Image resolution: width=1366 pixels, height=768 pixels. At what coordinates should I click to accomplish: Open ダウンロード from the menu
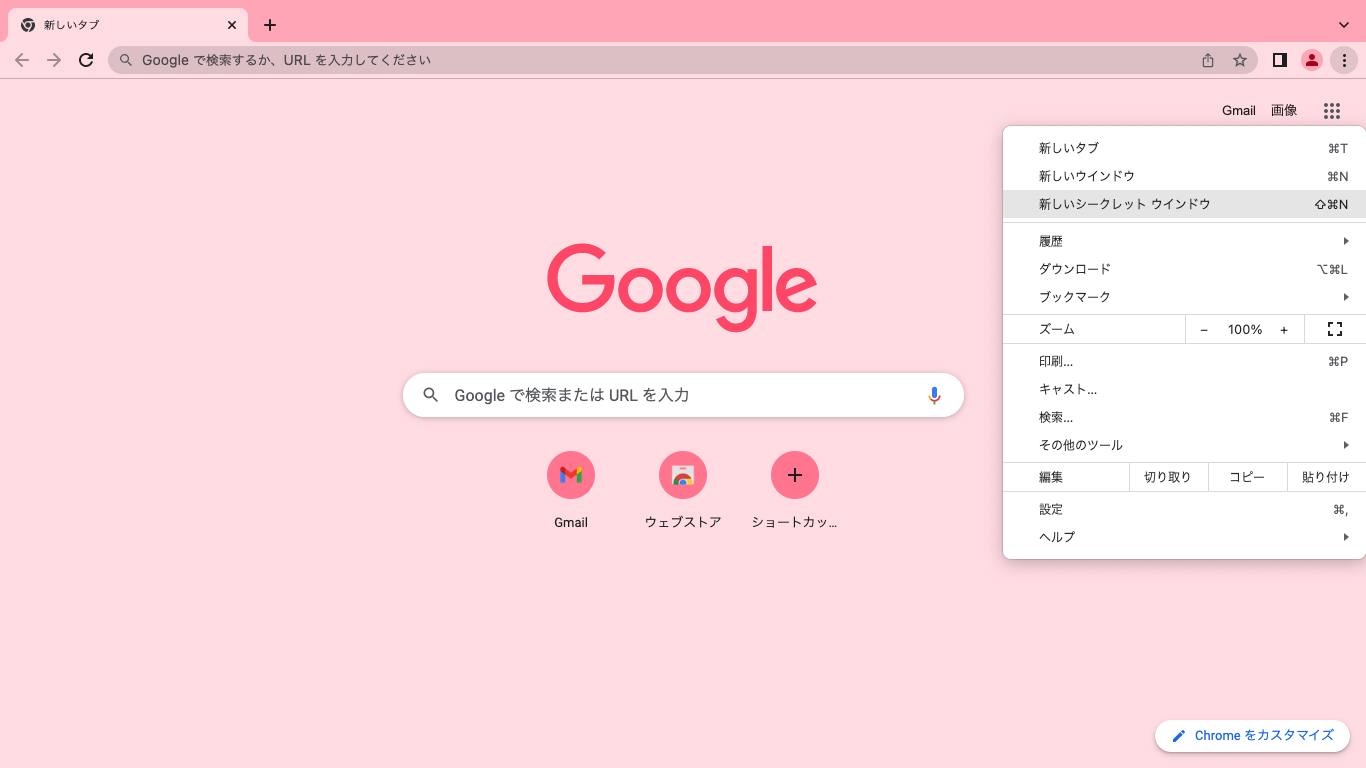[x=1184, y=269]
